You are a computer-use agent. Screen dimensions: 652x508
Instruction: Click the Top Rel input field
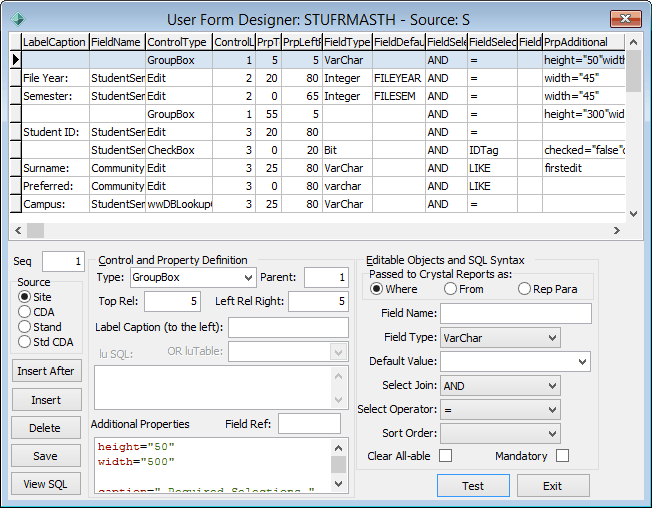(x=173, y=301)
